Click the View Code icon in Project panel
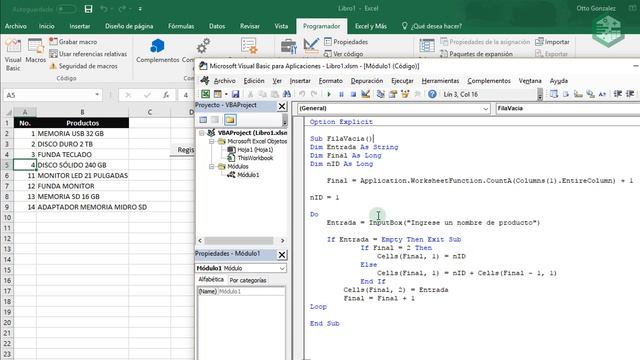Image resolution: width=640 pixels, height=360 pixels. (x=203, y=120)
